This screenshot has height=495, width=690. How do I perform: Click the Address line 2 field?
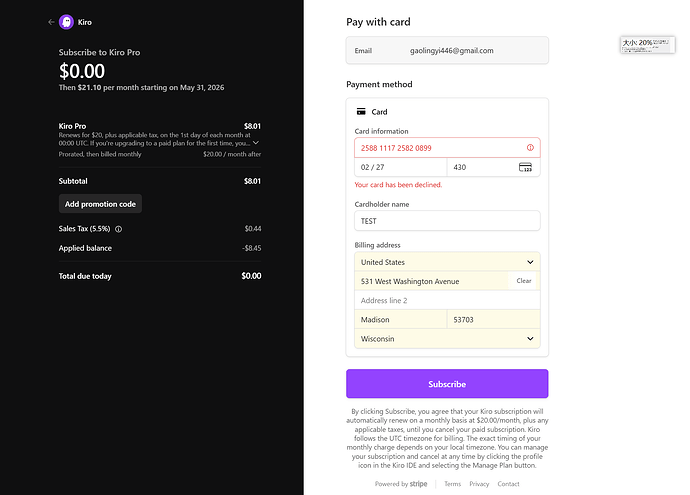pos(447,301)
